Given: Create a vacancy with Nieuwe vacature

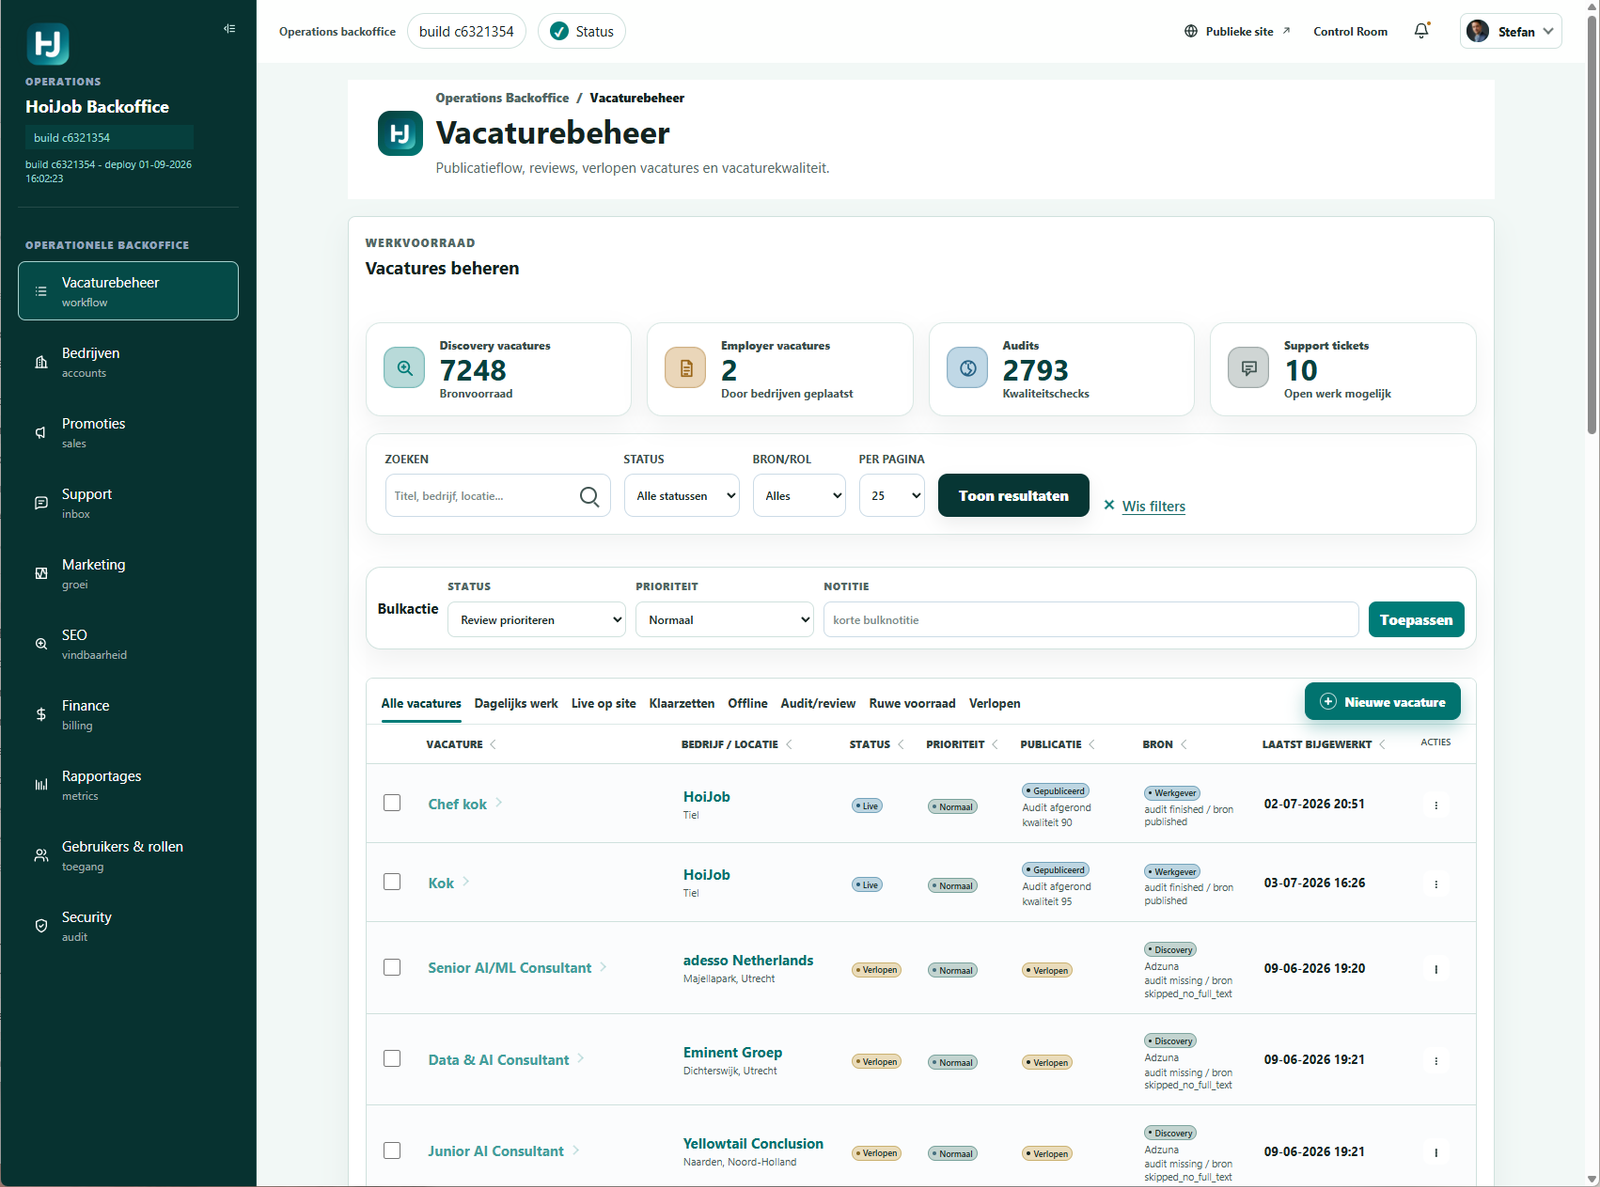Looking at the screenshot, I should coord(1383,702).
